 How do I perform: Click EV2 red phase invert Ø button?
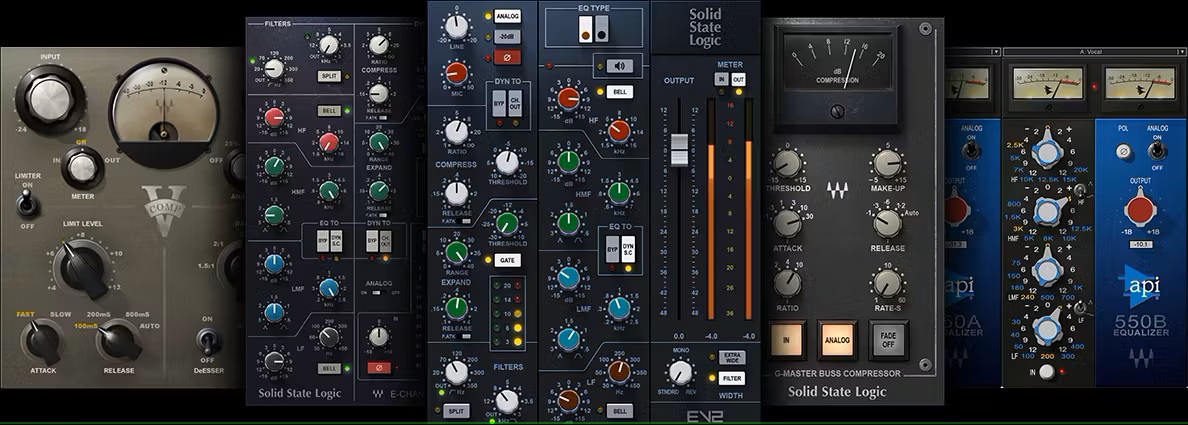click(x=507, y=57)
